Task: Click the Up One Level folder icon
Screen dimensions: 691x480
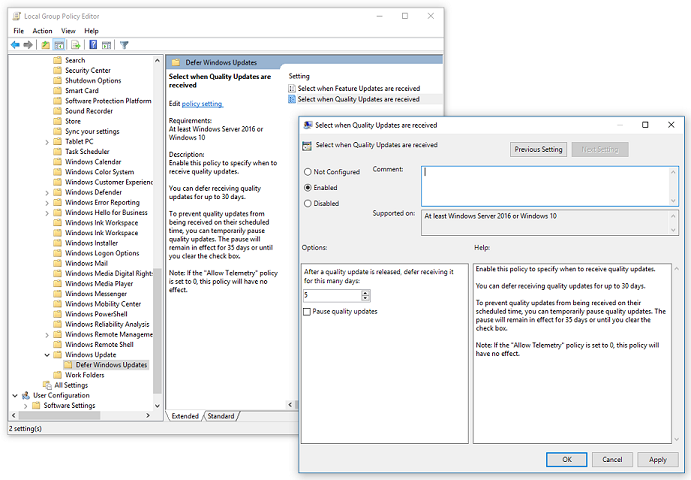Action: (x=46, y=45)
